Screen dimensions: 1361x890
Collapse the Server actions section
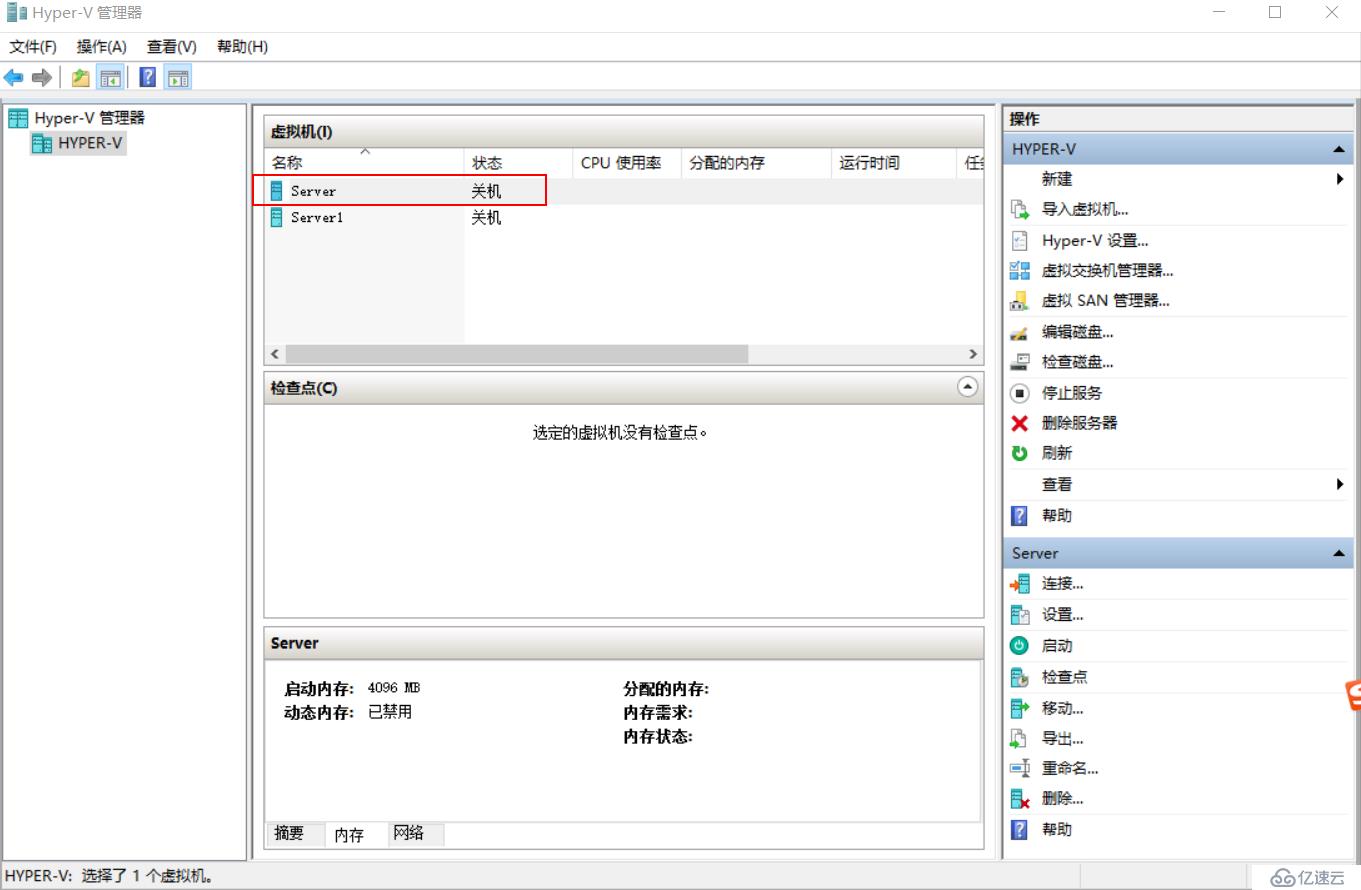[1338, 553]
